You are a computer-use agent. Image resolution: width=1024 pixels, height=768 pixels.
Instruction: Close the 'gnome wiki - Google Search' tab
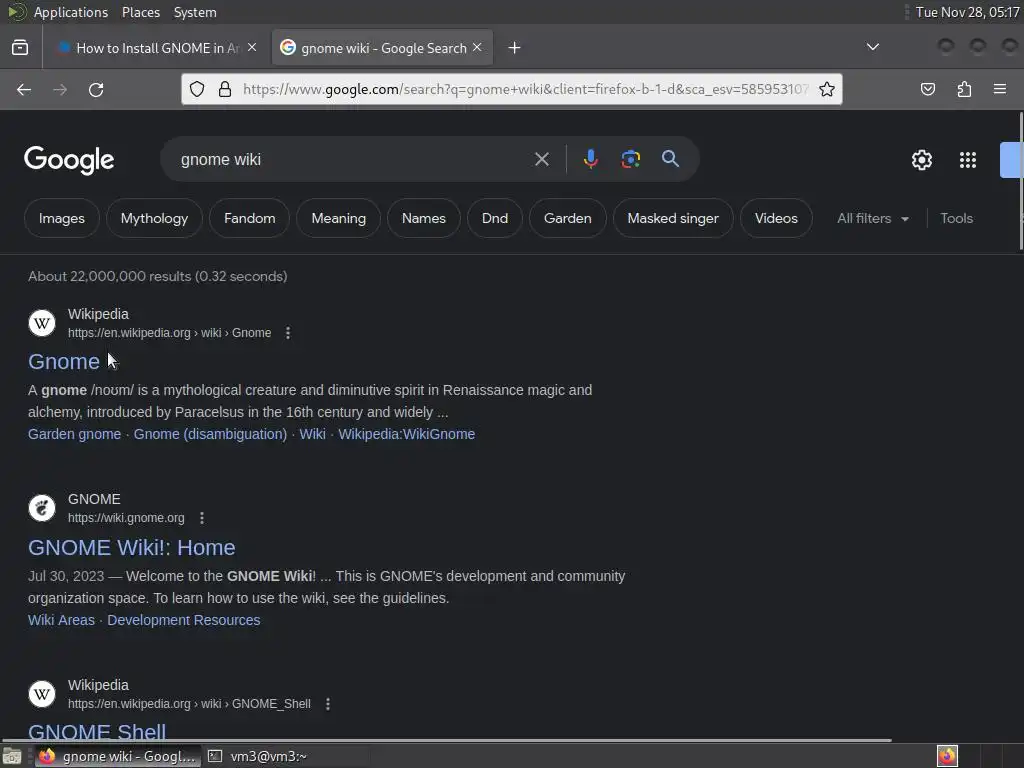click(477, 48)
